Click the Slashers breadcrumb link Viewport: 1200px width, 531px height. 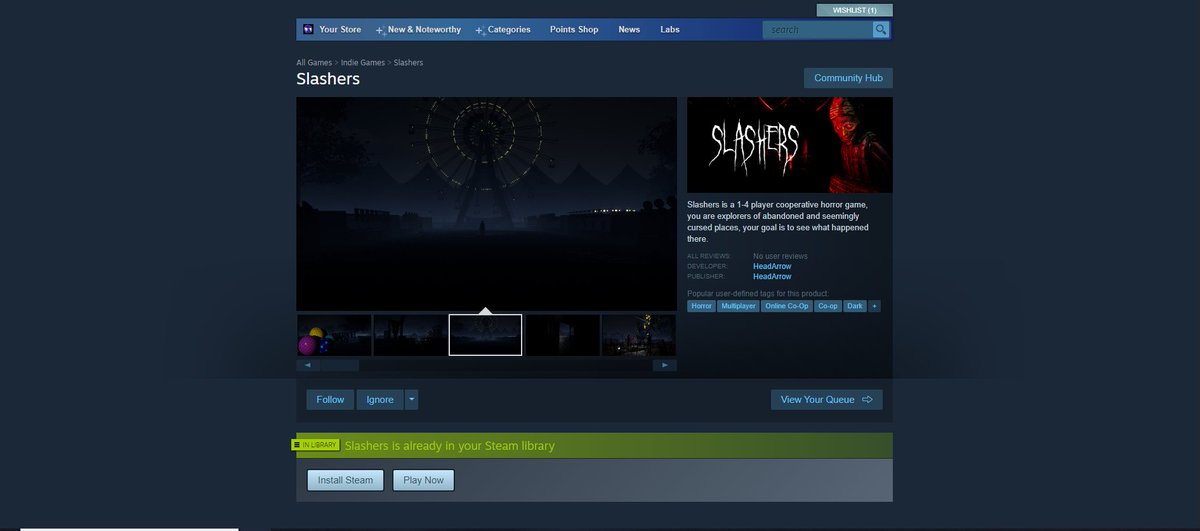408,63
